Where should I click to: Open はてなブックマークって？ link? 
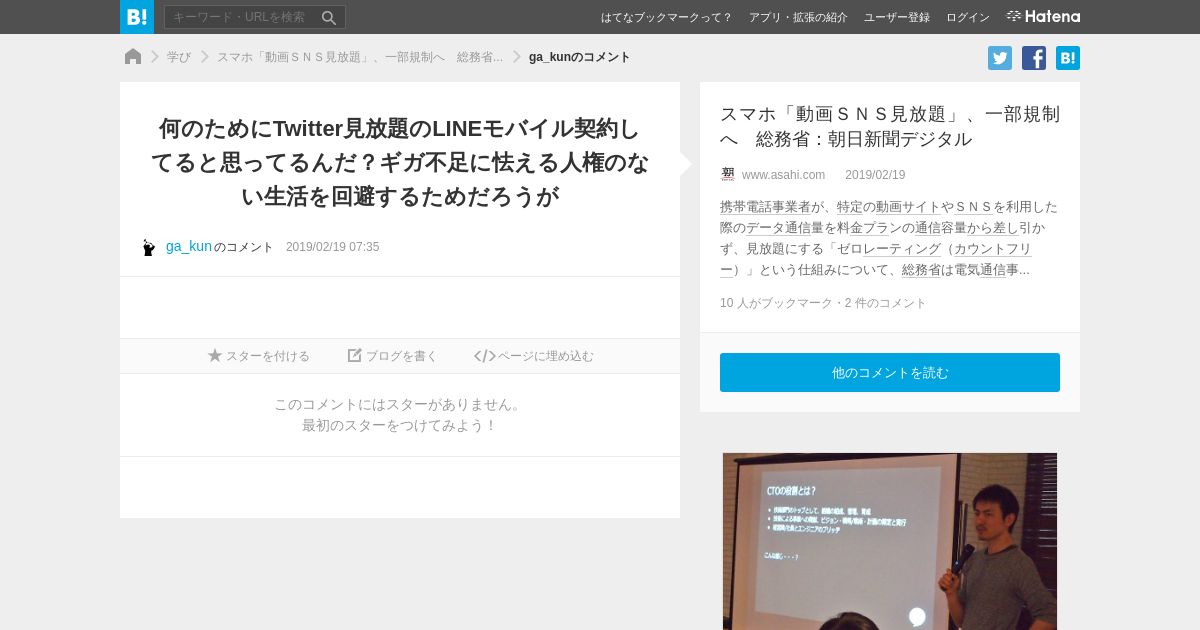(666, 17)
